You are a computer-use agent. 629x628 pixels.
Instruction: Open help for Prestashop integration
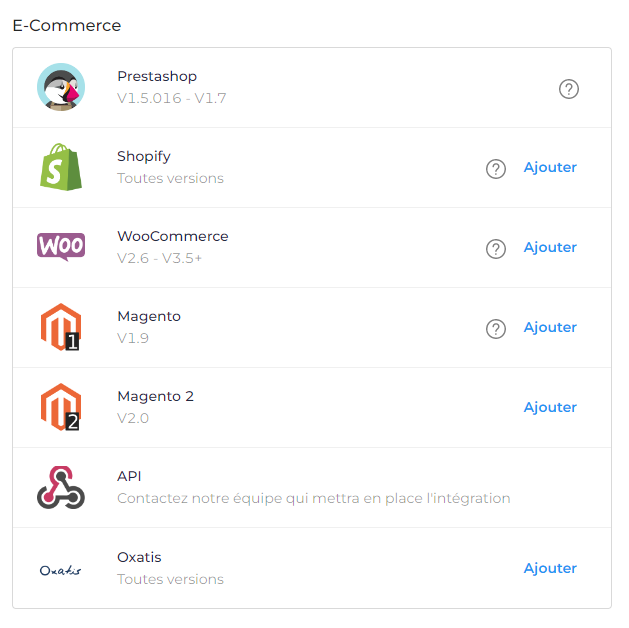(568, 89)
